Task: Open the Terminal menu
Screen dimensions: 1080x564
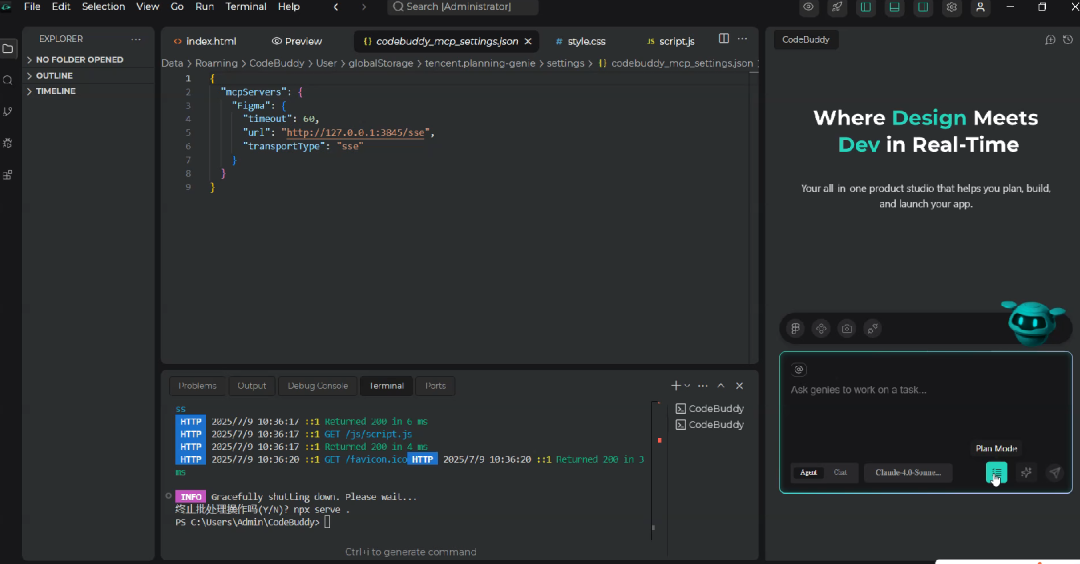Action: coord(246,7)
